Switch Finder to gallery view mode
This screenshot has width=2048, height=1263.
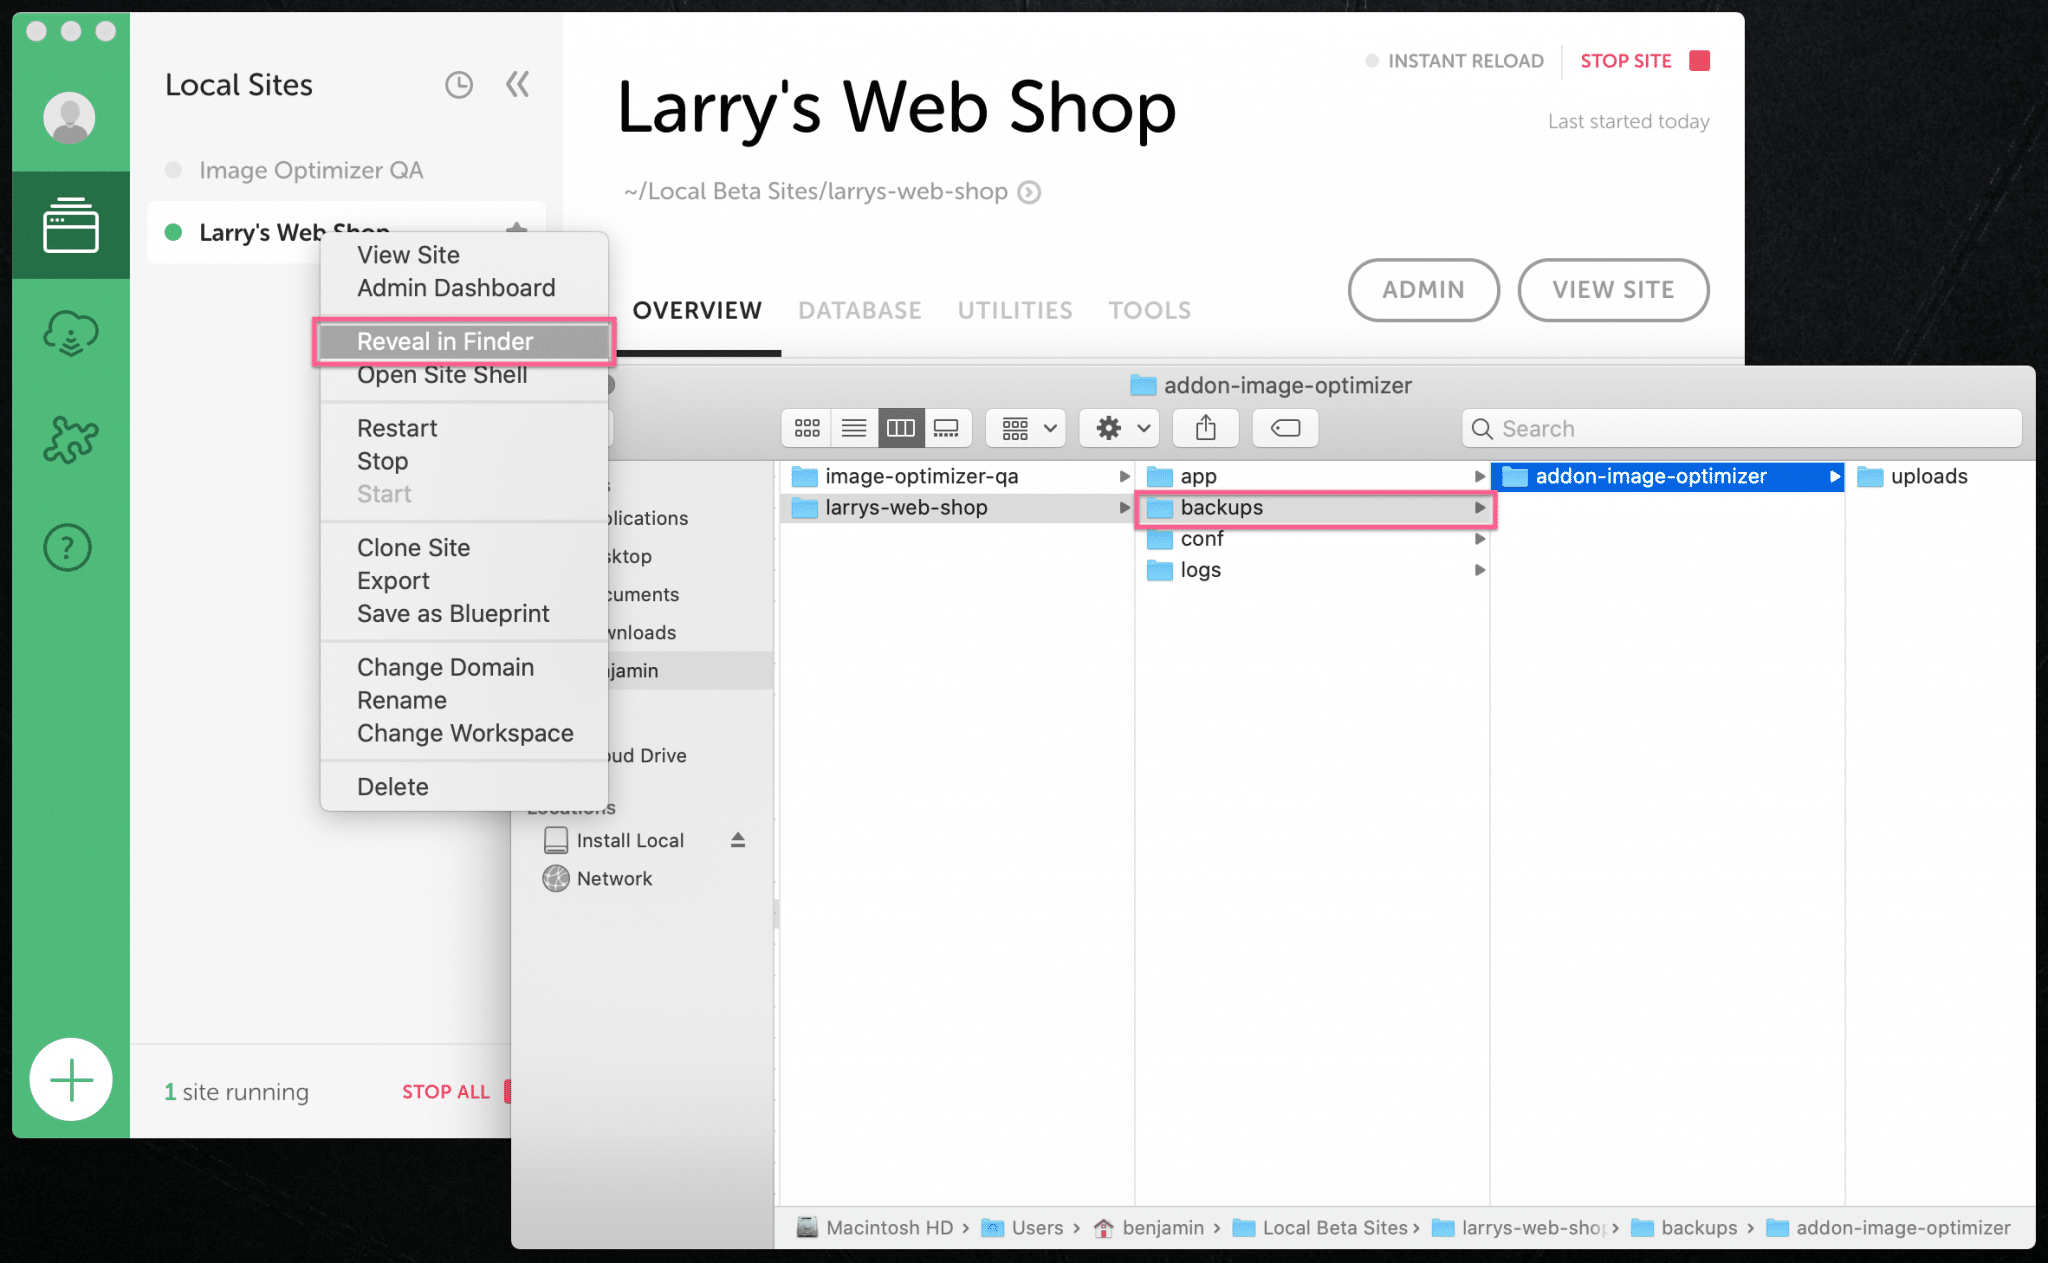[946, 428]
